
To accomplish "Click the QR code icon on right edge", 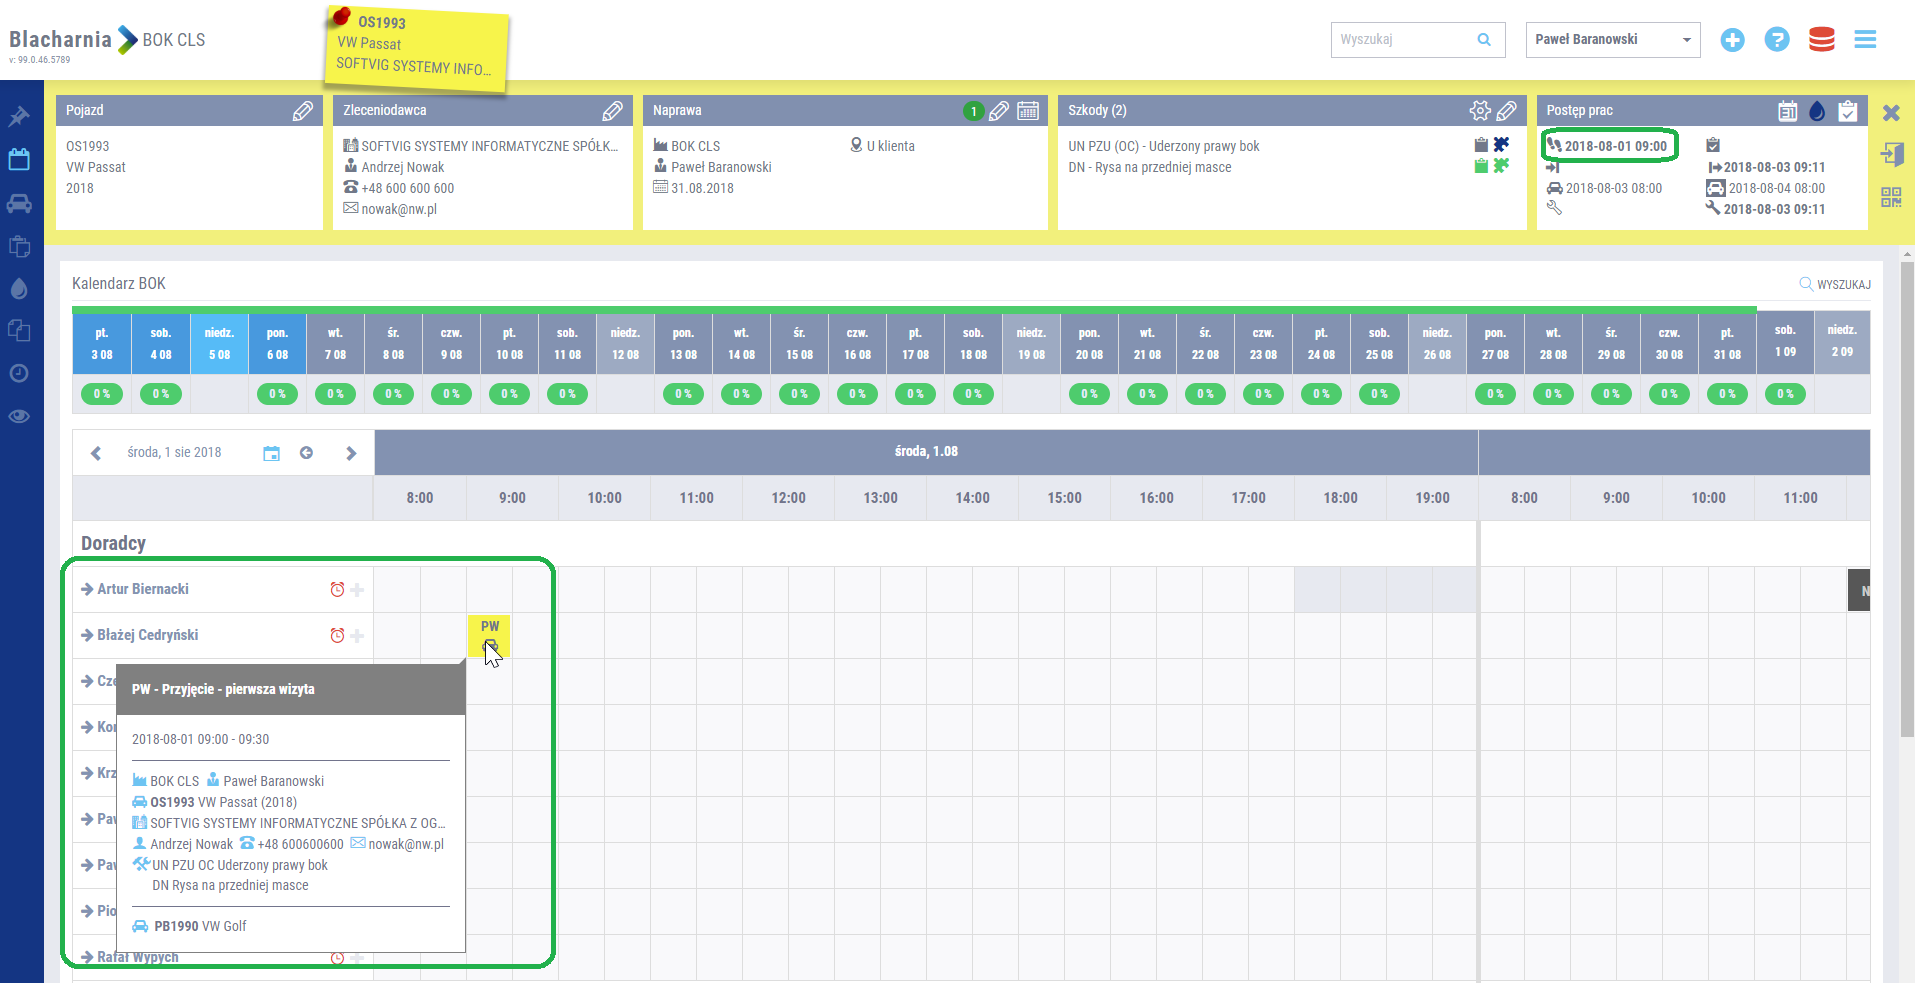I will 1890,197.
